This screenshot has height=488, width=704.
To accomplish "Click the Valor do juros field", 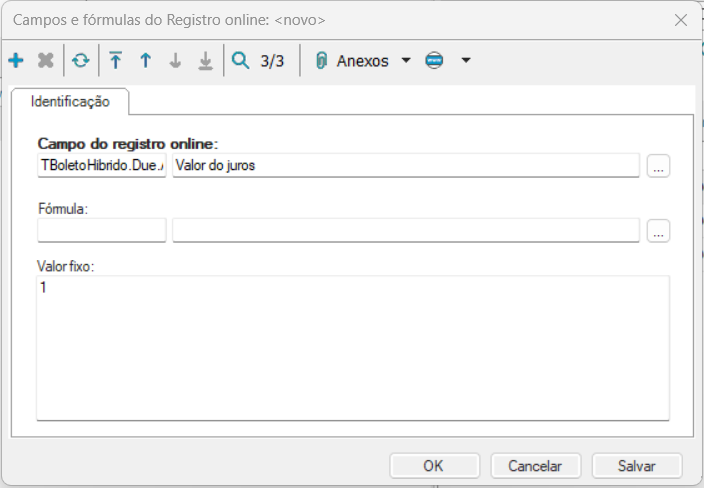I will [406, 165].
